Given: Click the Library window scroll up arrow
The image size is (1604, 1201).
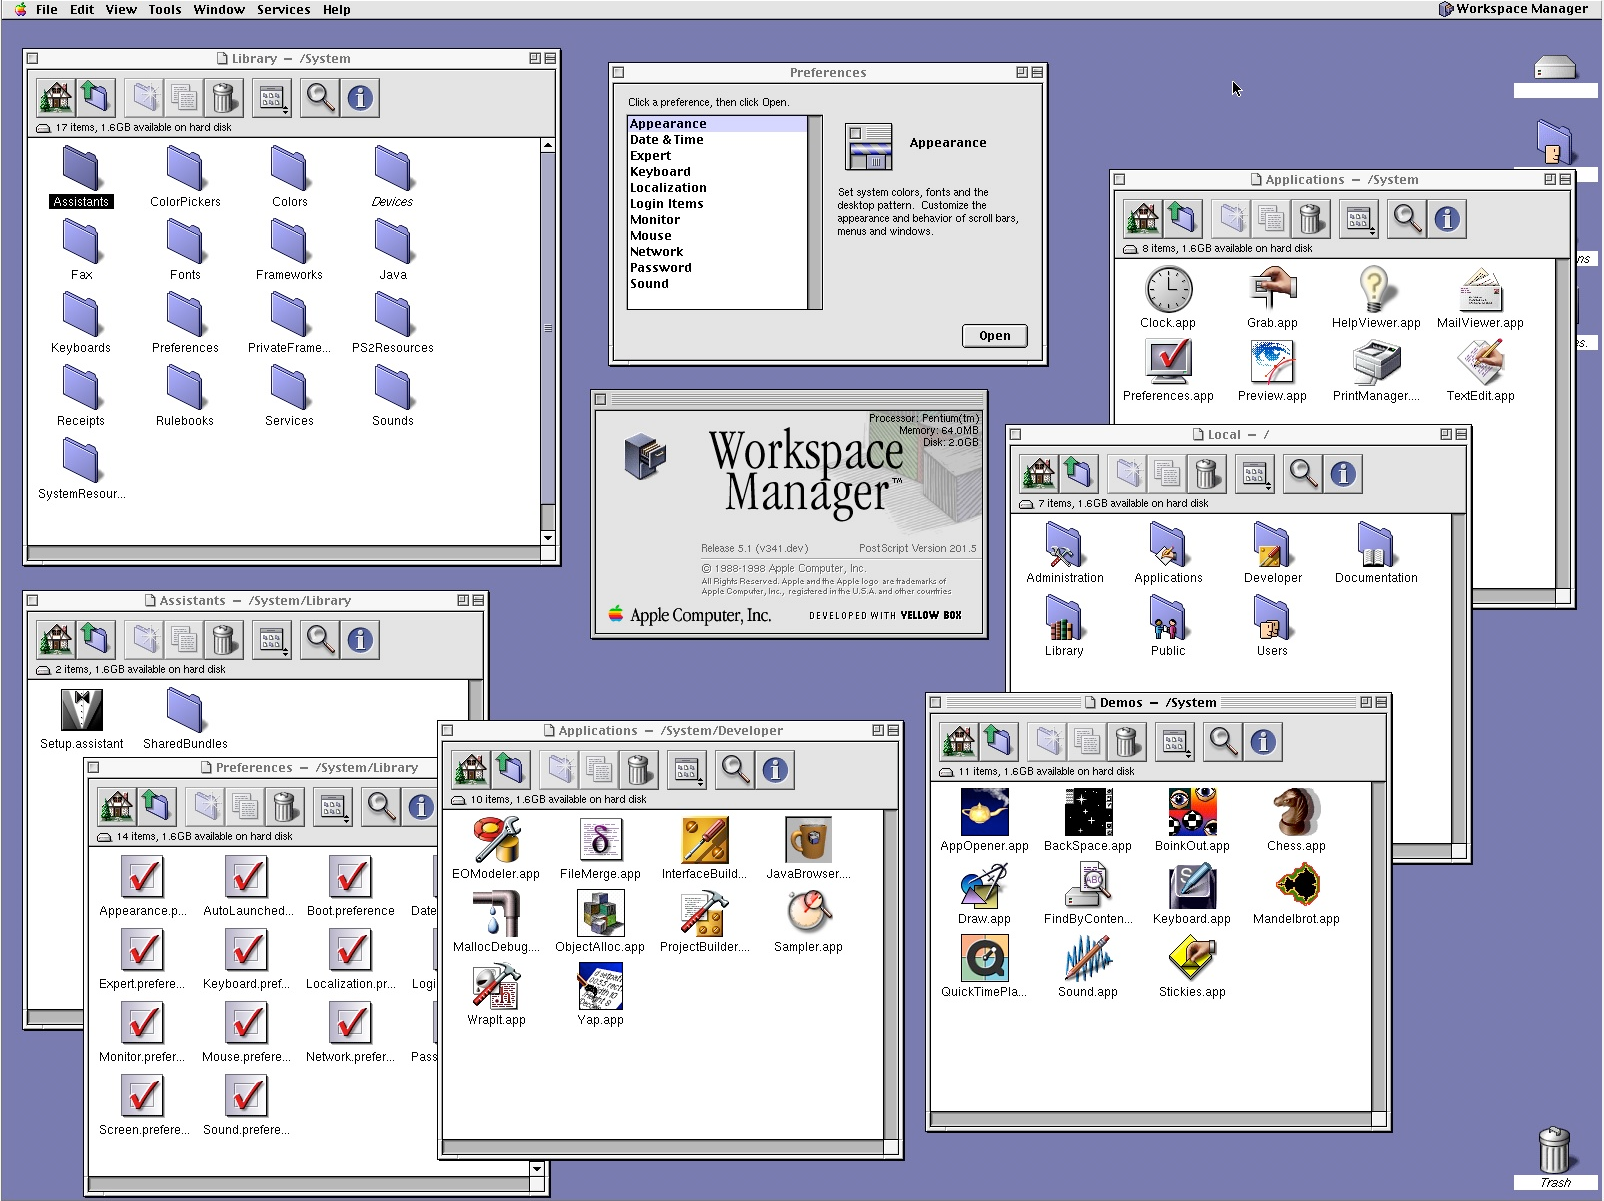Looking at the screenshot, I should coord(548,145).
